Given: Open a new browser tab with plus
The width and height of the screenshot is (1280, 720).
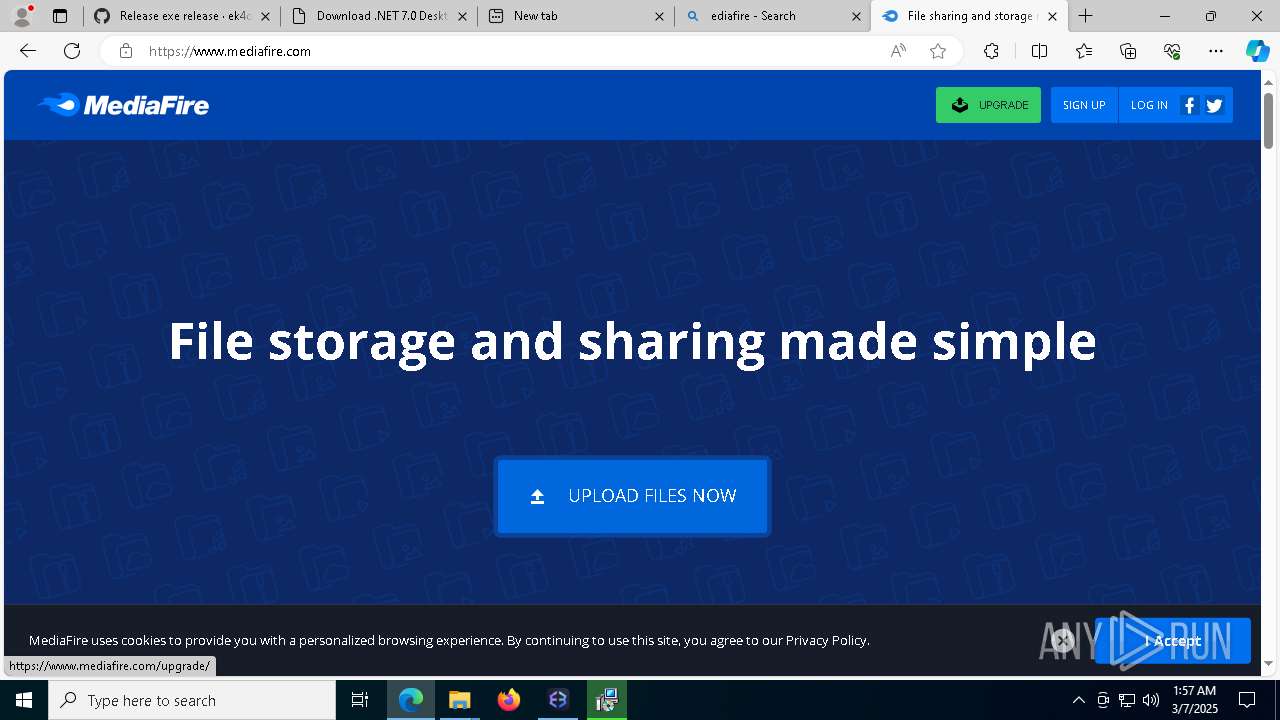Looking at the screenshot, I should click(x=1085, y=16).
